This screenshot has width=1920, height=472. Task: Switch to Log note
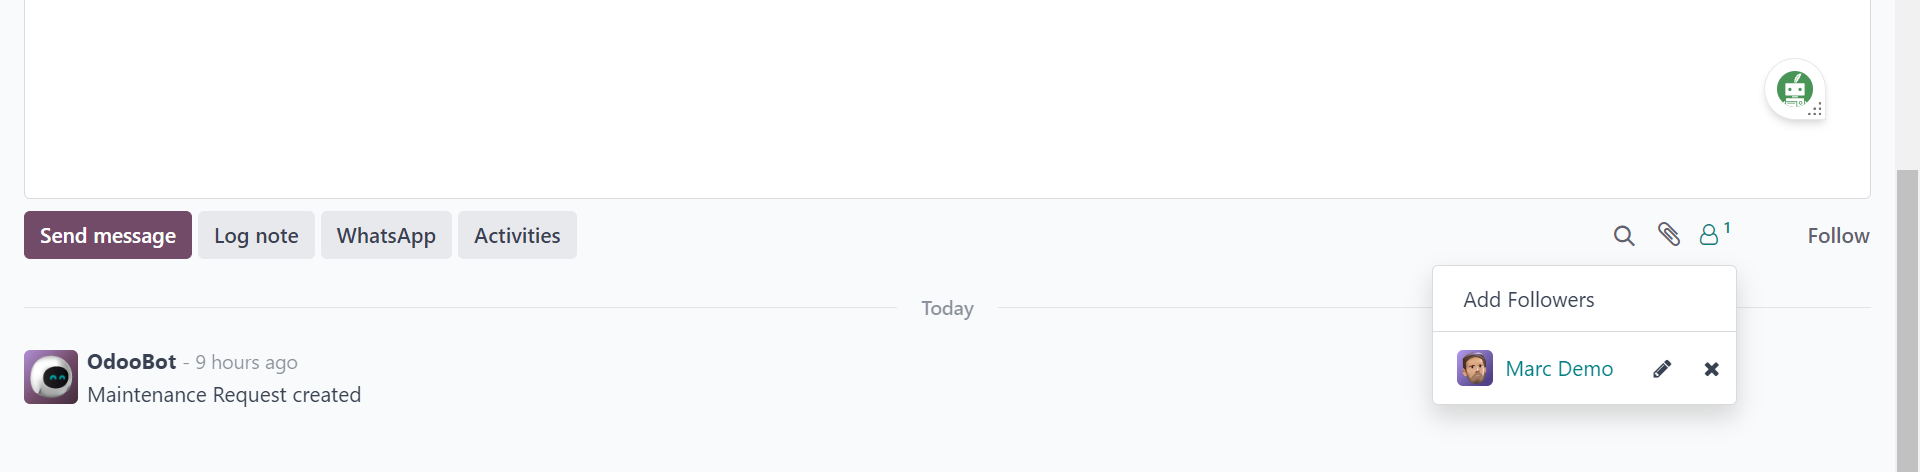[x=256, y=235]
